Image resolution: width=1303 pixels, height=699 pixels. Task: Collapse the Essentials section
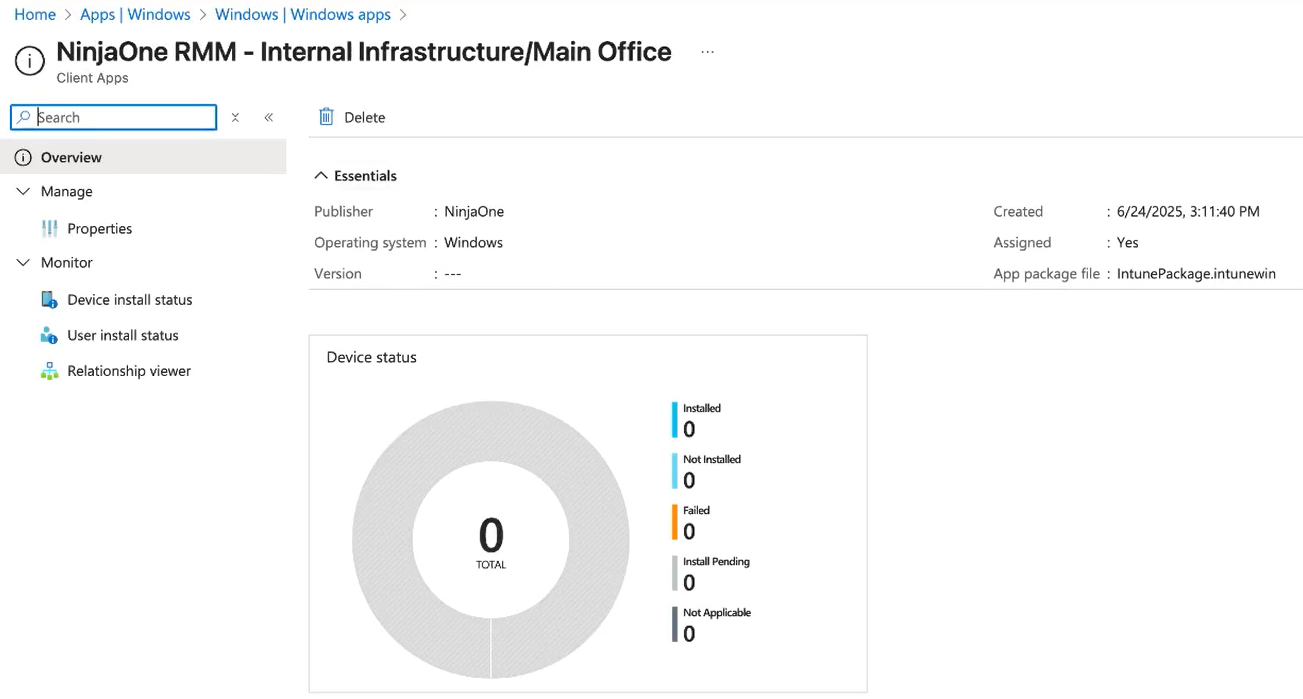pyautogui.click(x=321, y=176)
